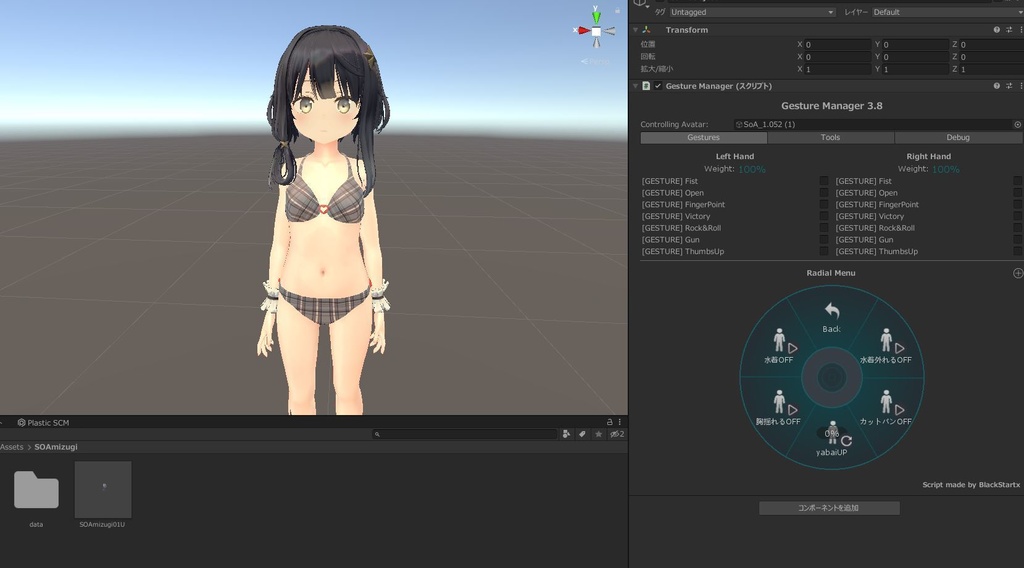Open the Default layer dropdown
Screen dimensions: 1024x568
point(948,12)
